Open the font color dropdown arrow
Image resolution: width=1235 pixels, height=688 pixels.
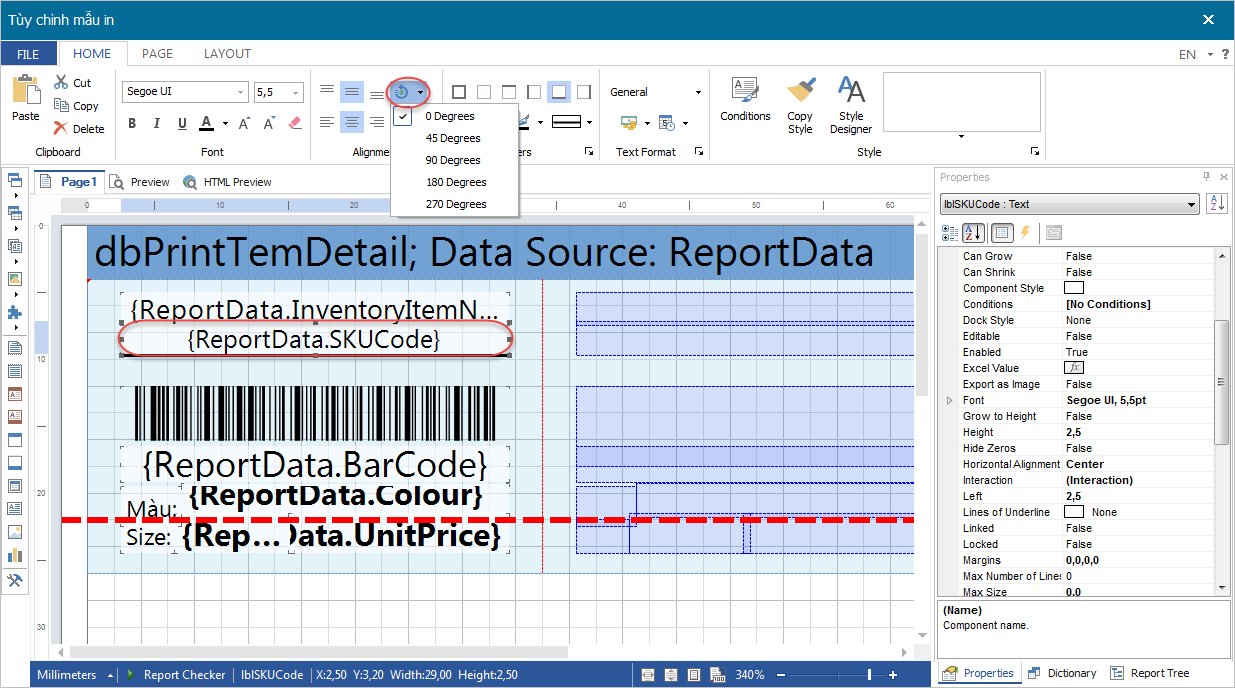tap(225, 124)
